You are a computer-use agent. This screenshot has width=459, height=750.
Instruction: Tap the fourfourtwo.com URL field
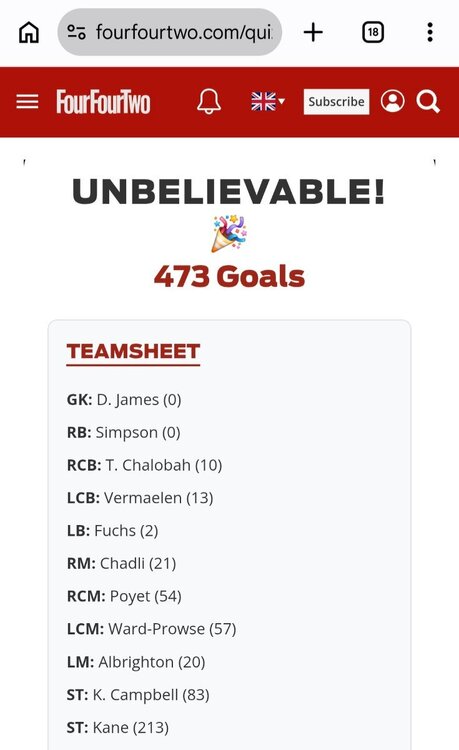tap(184, 33)
